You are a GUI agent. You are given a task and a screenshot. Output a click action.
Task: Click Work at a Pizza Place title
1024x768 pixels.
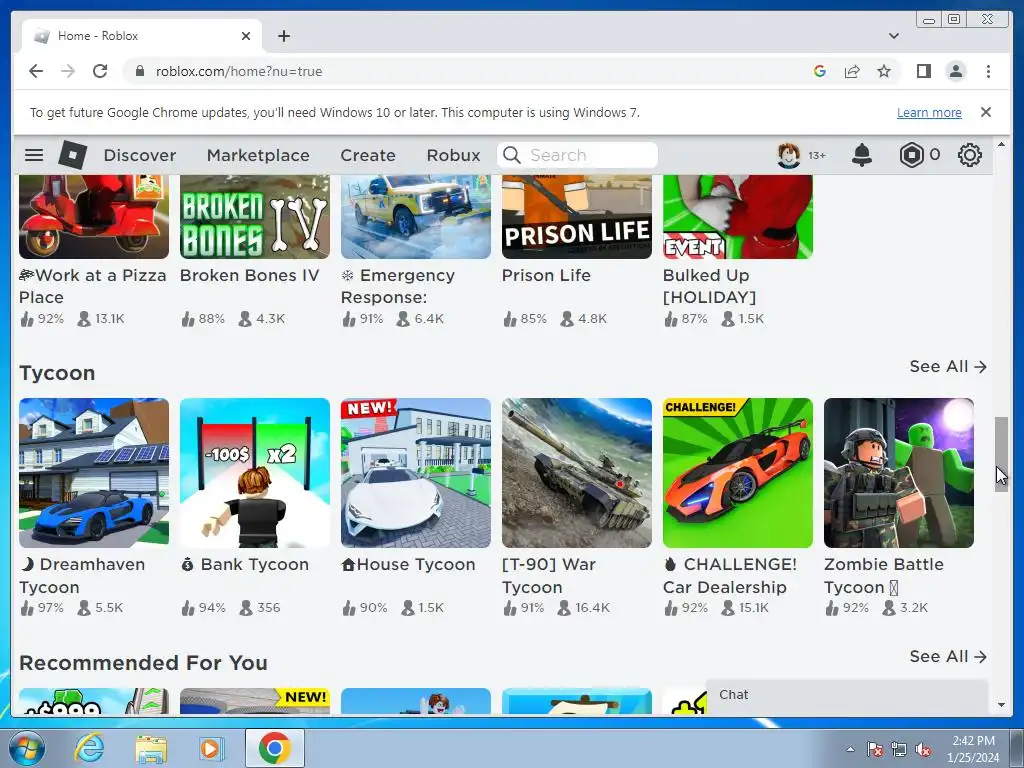click(x=93, y=286)
